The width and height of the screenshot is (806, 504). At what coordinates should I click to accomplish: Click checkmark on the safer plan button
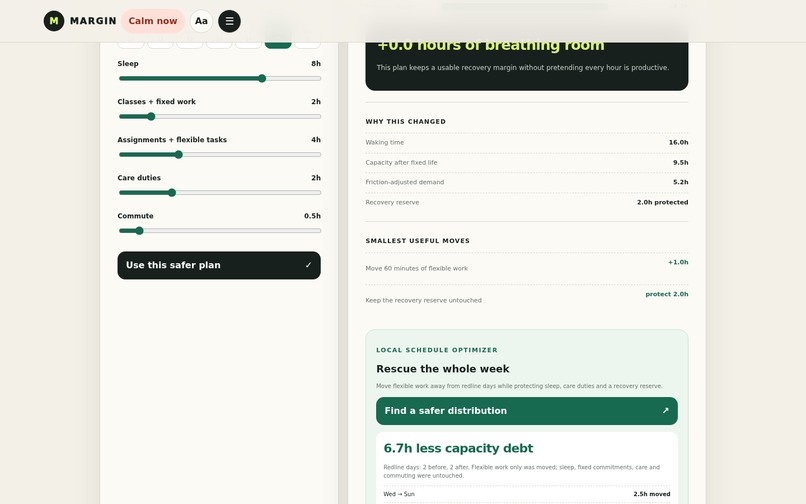tap(308, 265)
